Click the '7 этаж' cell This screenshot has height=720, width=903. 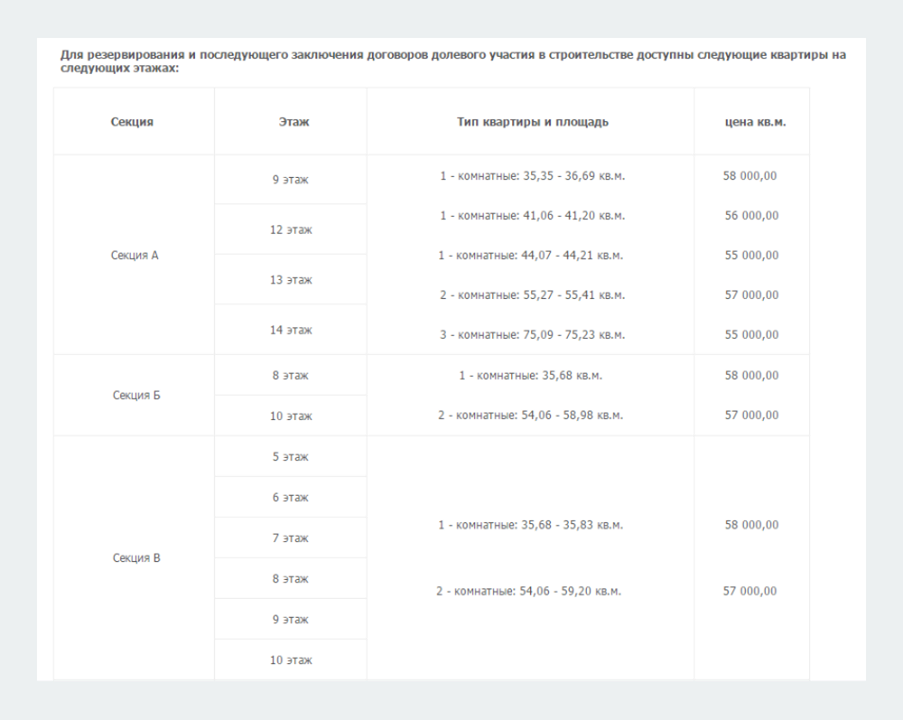[290, 538]
